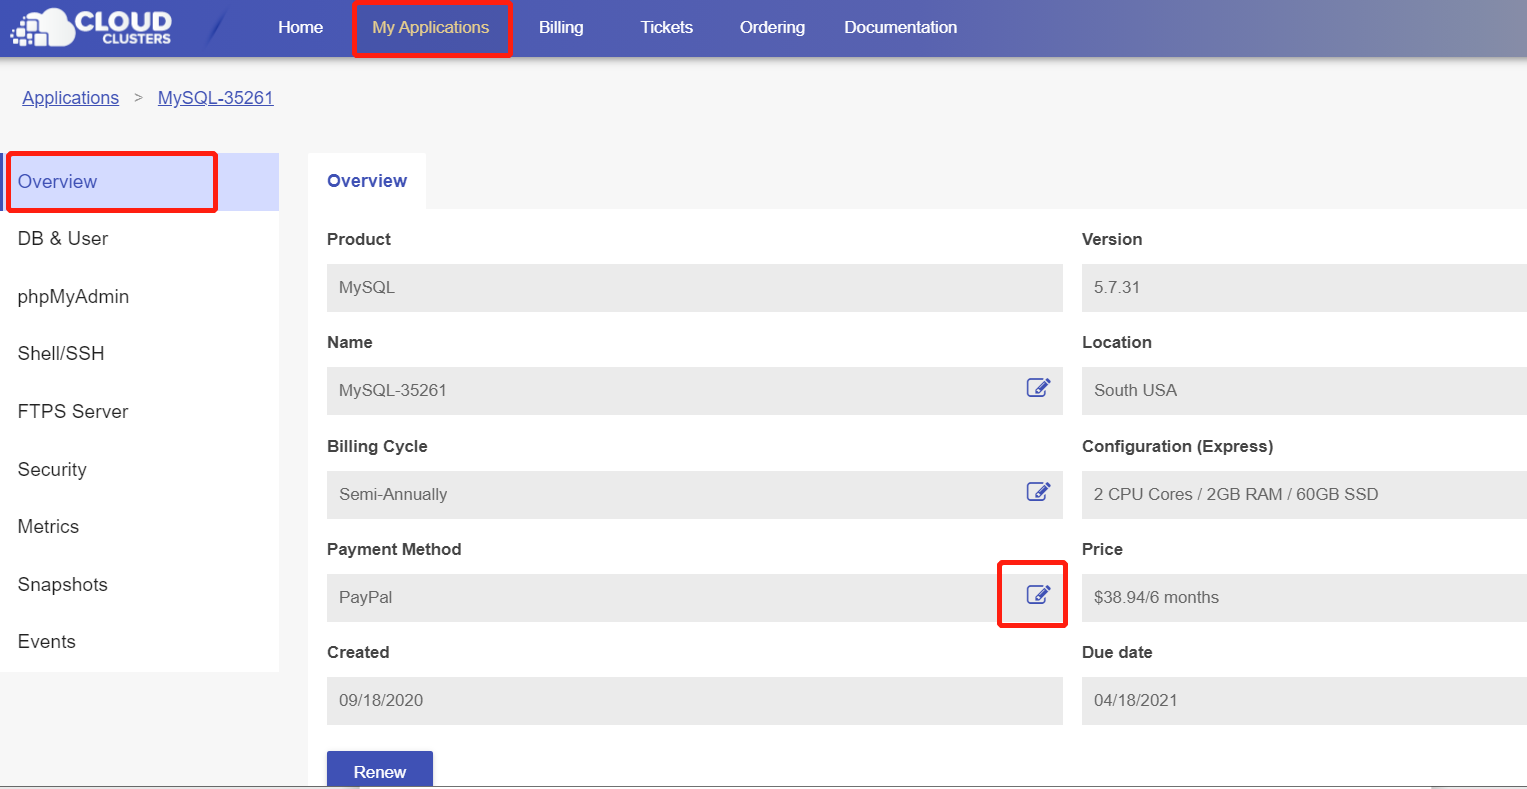1527x789 pixels.
Task: Go to Snapshots in the sidebar
Action: click(62, 585)
